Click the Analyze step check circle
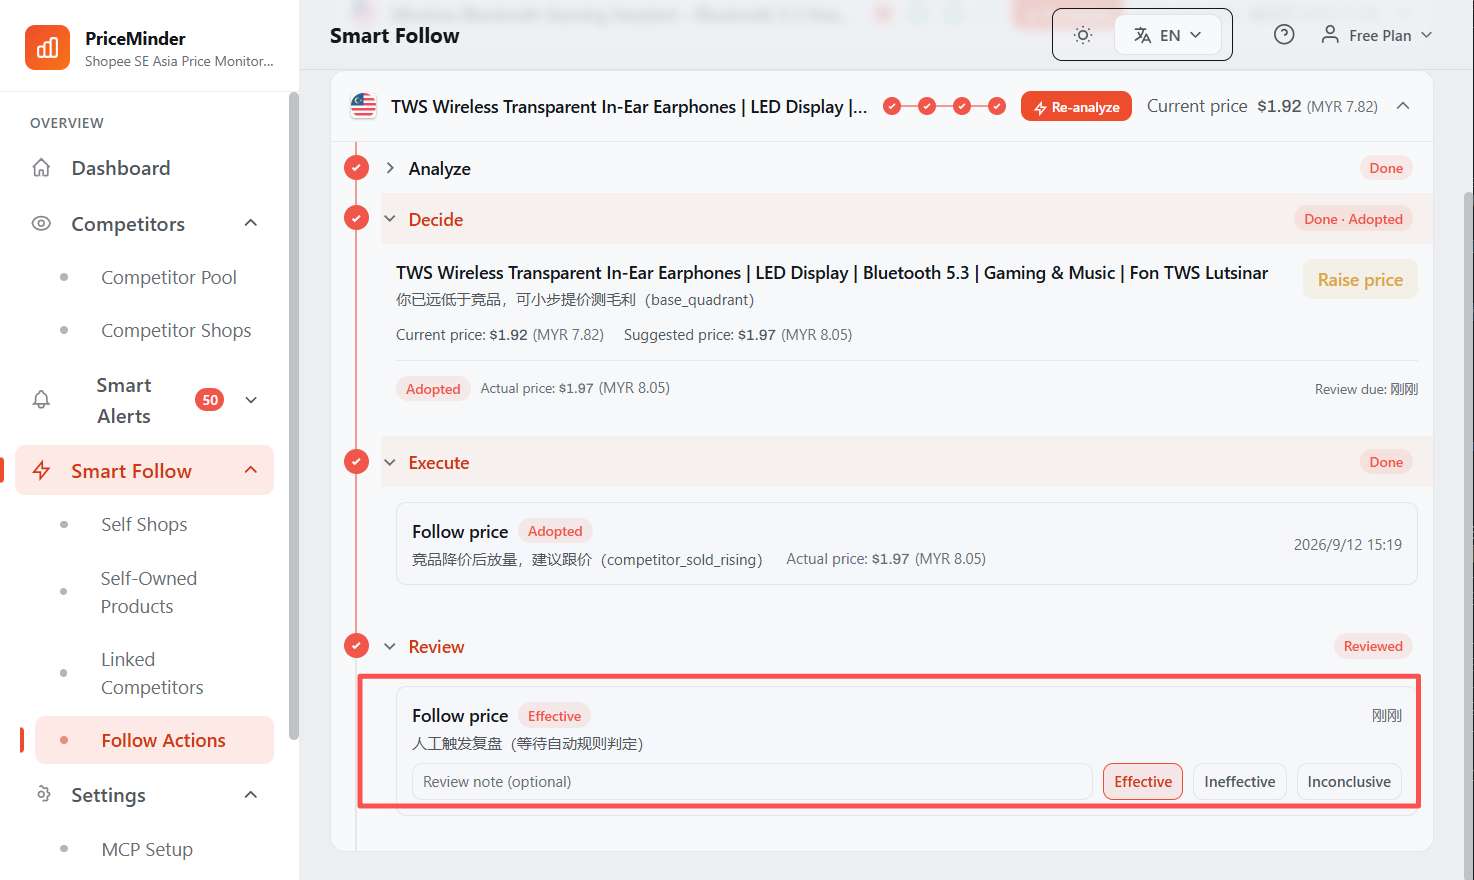The height and width of the screenshot is (880, 1474). pos(356,168)
